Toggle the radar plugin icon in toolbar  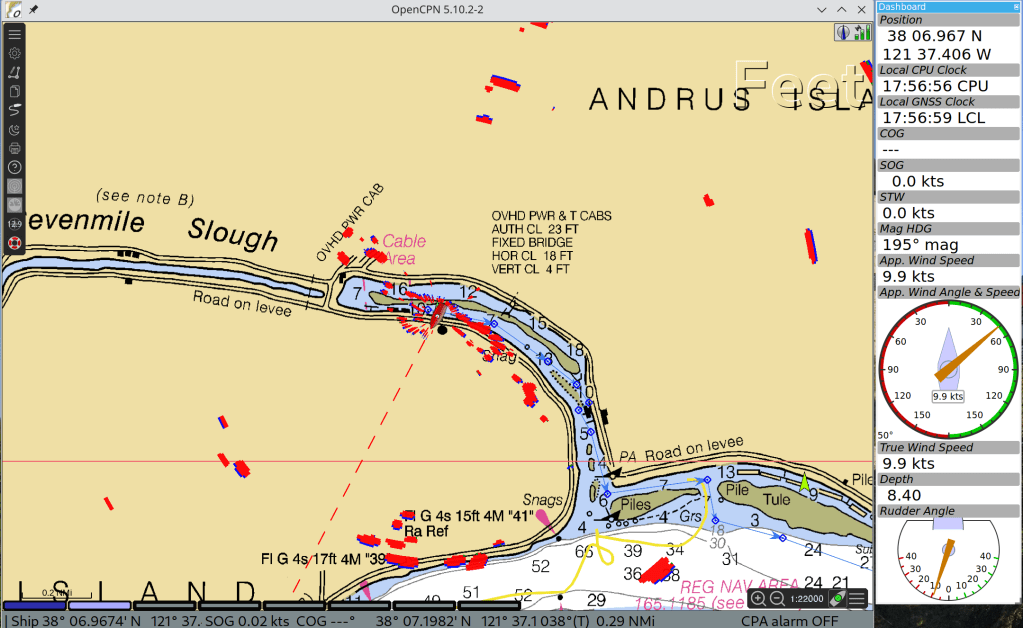pos(14,186)
